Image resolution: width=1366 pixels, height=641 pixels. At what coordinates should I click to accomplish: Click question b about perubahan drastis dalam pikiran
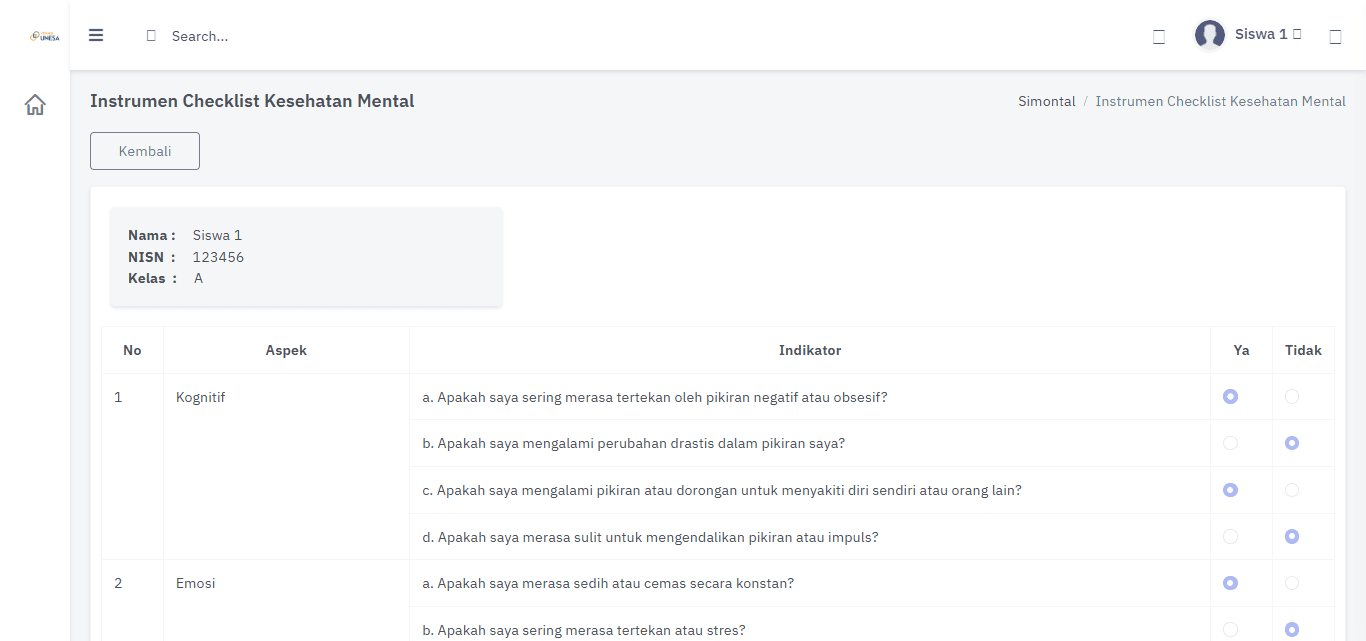(634, 443)
